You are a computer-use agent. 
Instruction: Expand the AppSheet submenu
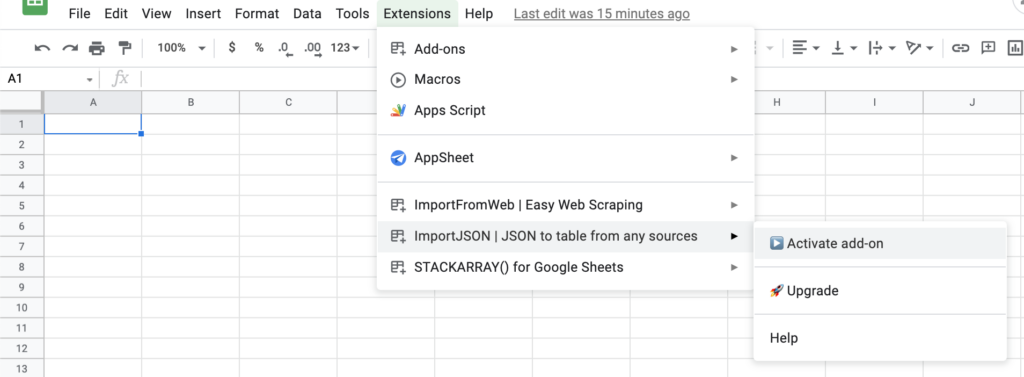coord(566,157)
